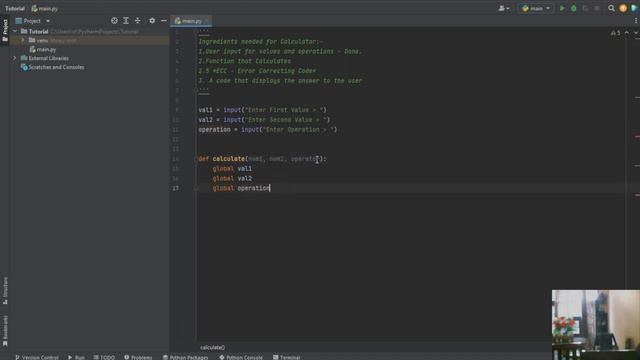The width and height of the screenshot is (640, 360).
Task: Toggle the Project side tool window button
Action: tap(5, 30)
